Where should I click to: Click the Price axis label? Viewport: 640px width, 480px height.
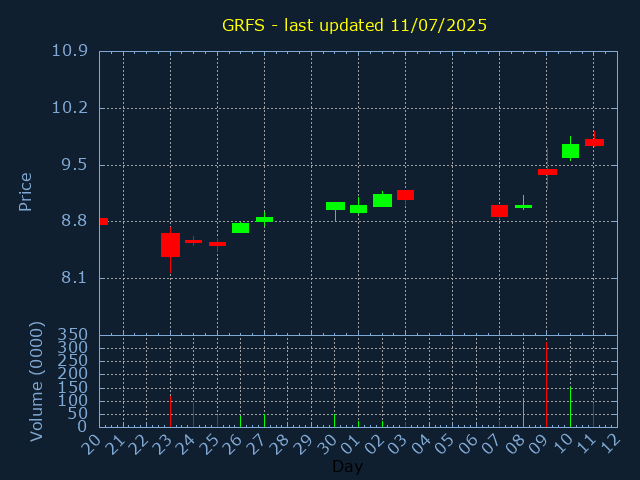click(25, 192)
